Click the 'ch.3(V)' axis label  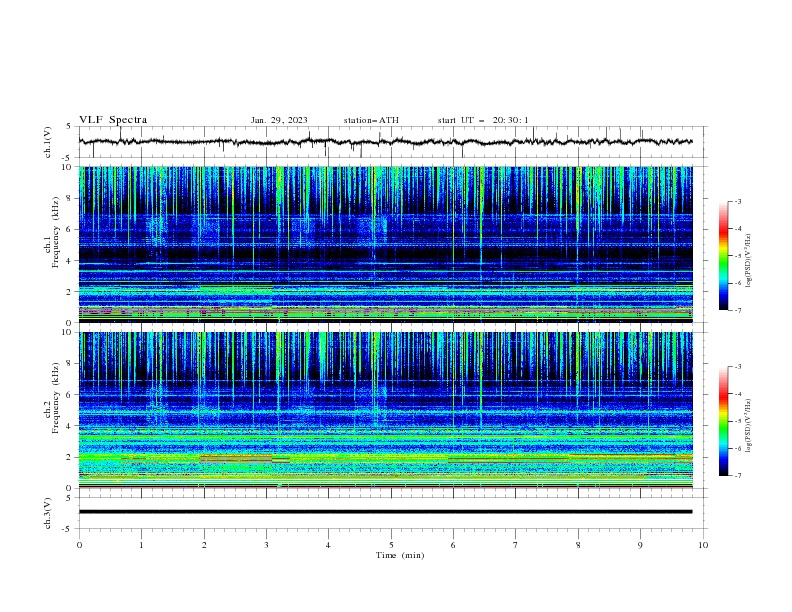coord(48,513)
